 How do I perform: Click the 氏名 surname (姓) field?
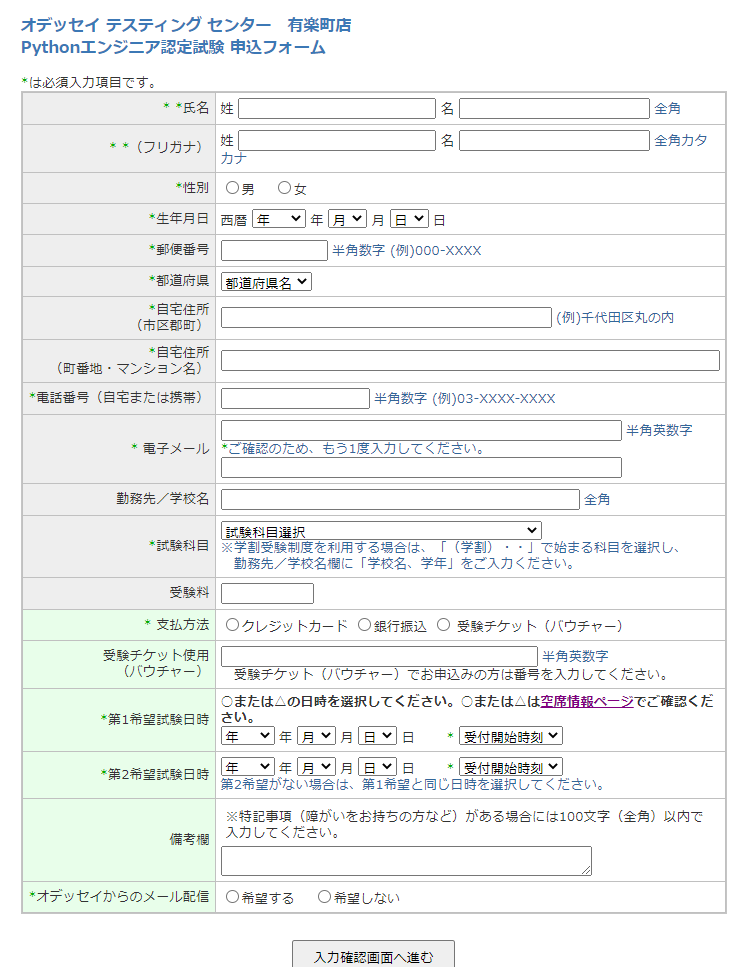(337, 109)
